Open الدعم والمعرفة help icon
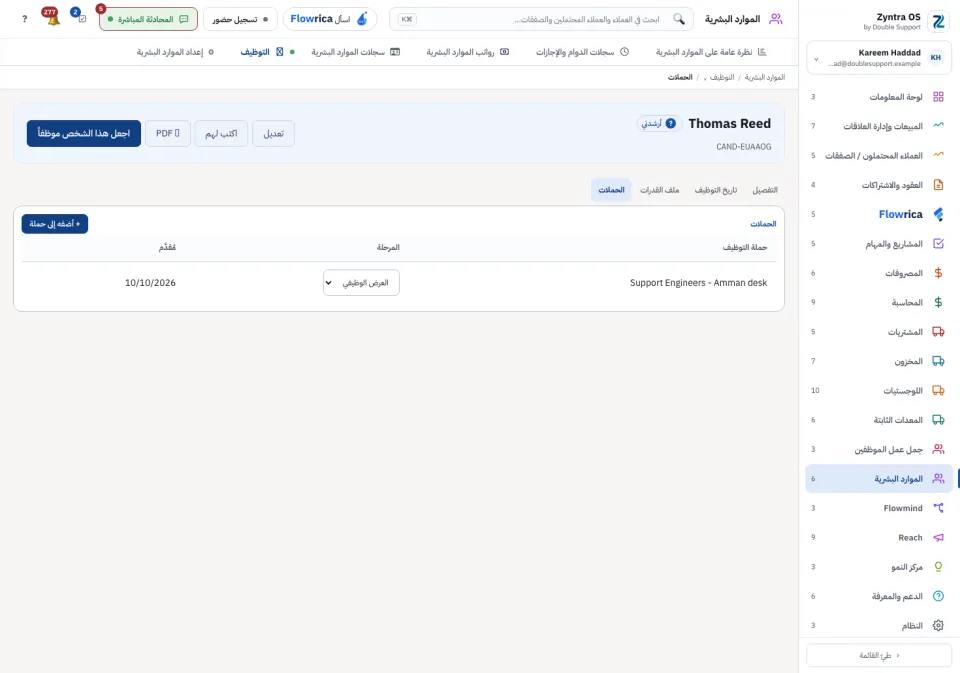 [938, 596]
